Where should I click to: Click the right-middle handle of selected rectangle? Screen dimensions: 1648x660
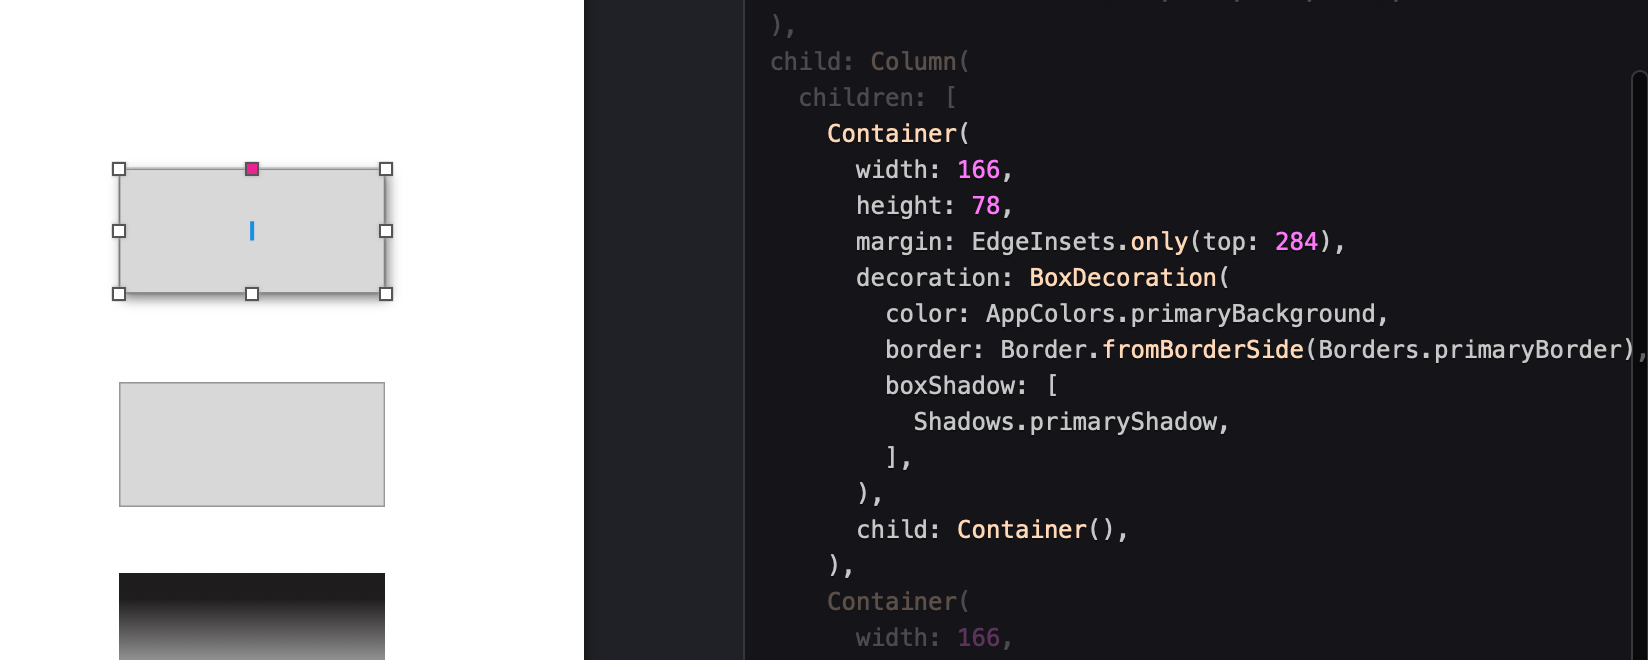[386, 231]
